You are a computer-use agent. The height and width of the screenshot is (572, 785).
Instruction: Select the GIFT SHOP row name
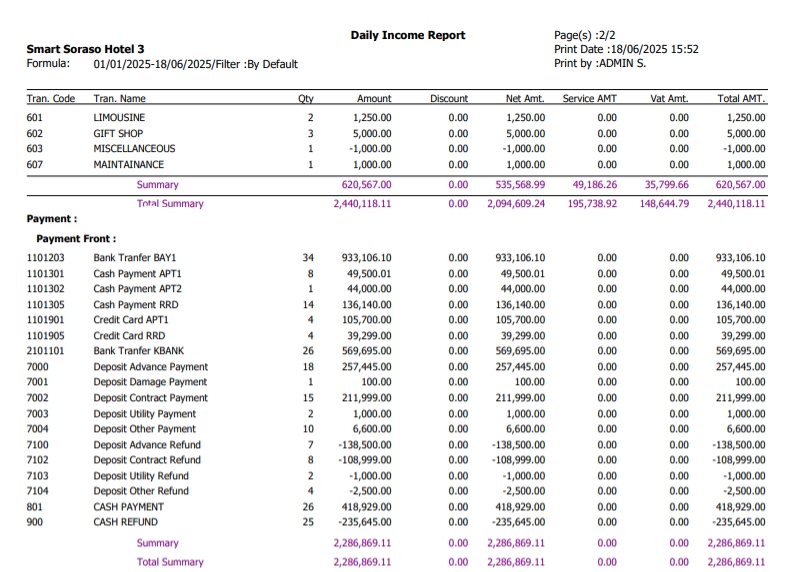tap(118, 133)
